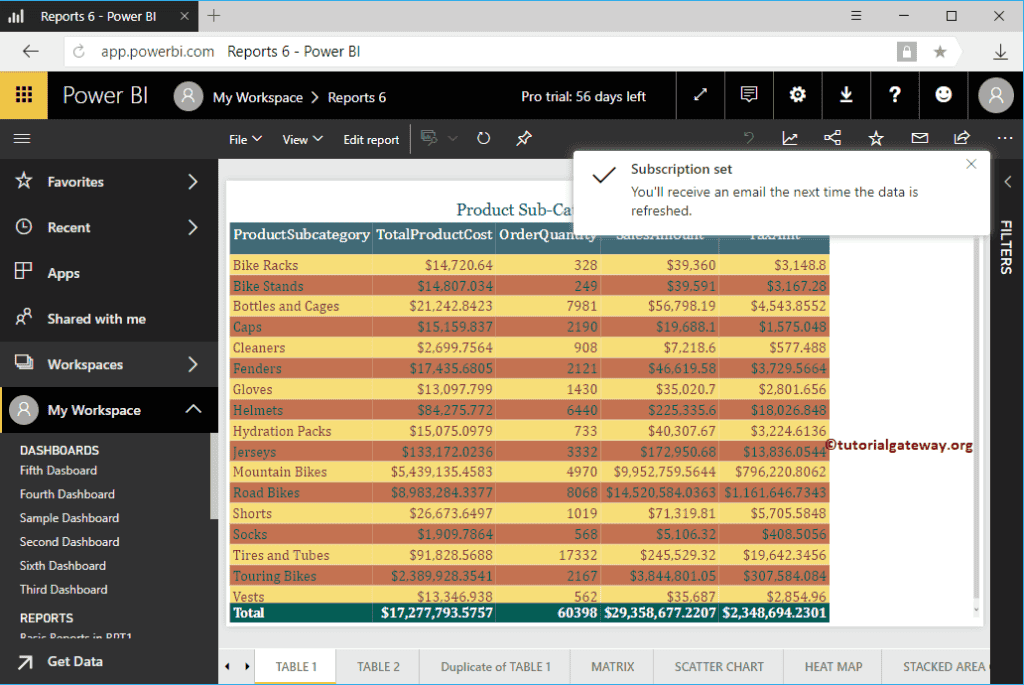Open the View dropdown menu
This screenshot has height=685, width=1024.
click(302, 140)
